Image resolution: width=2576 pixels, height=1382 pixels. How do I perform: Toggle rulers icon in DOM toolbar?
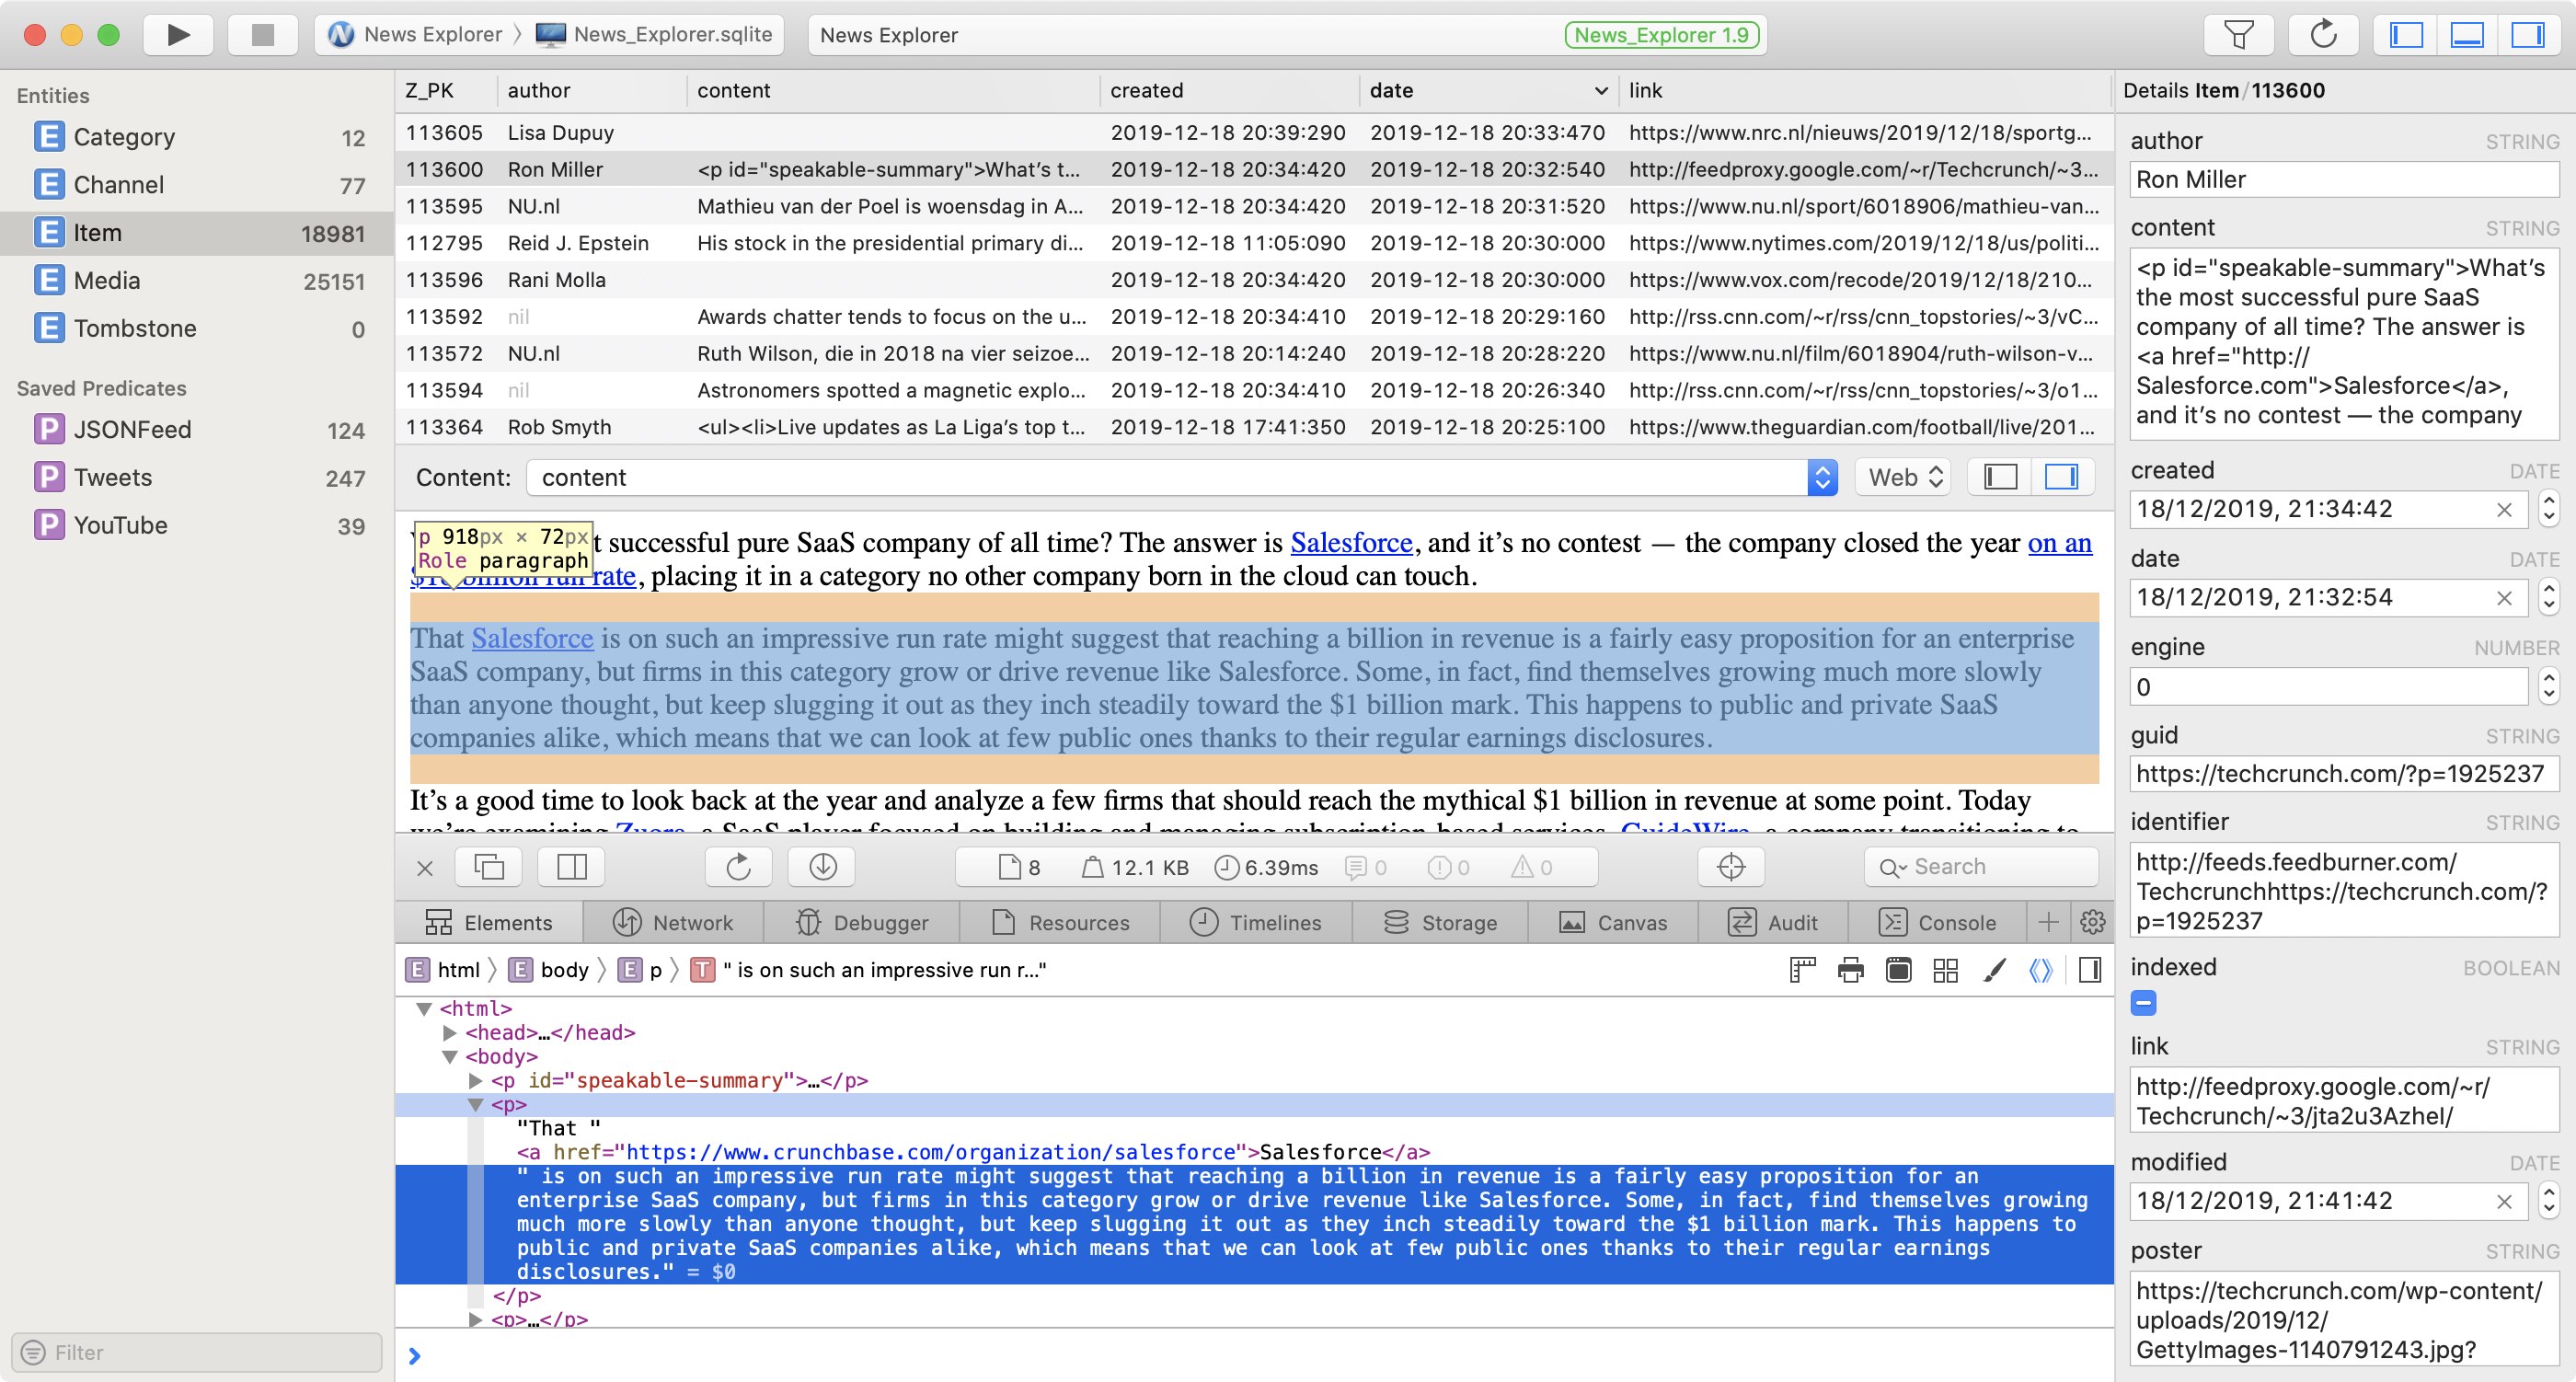pos(1802,970)
